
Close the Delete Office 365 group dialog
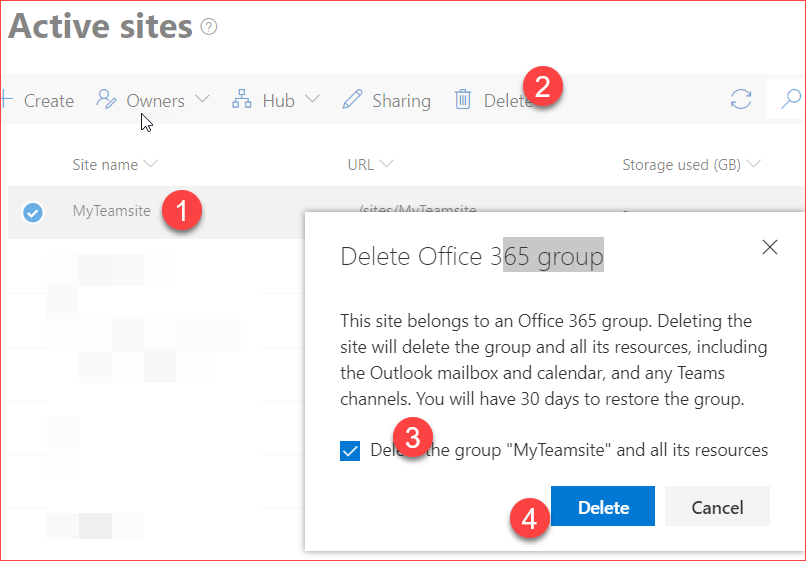pyautogui.click(x=770, y=247)
